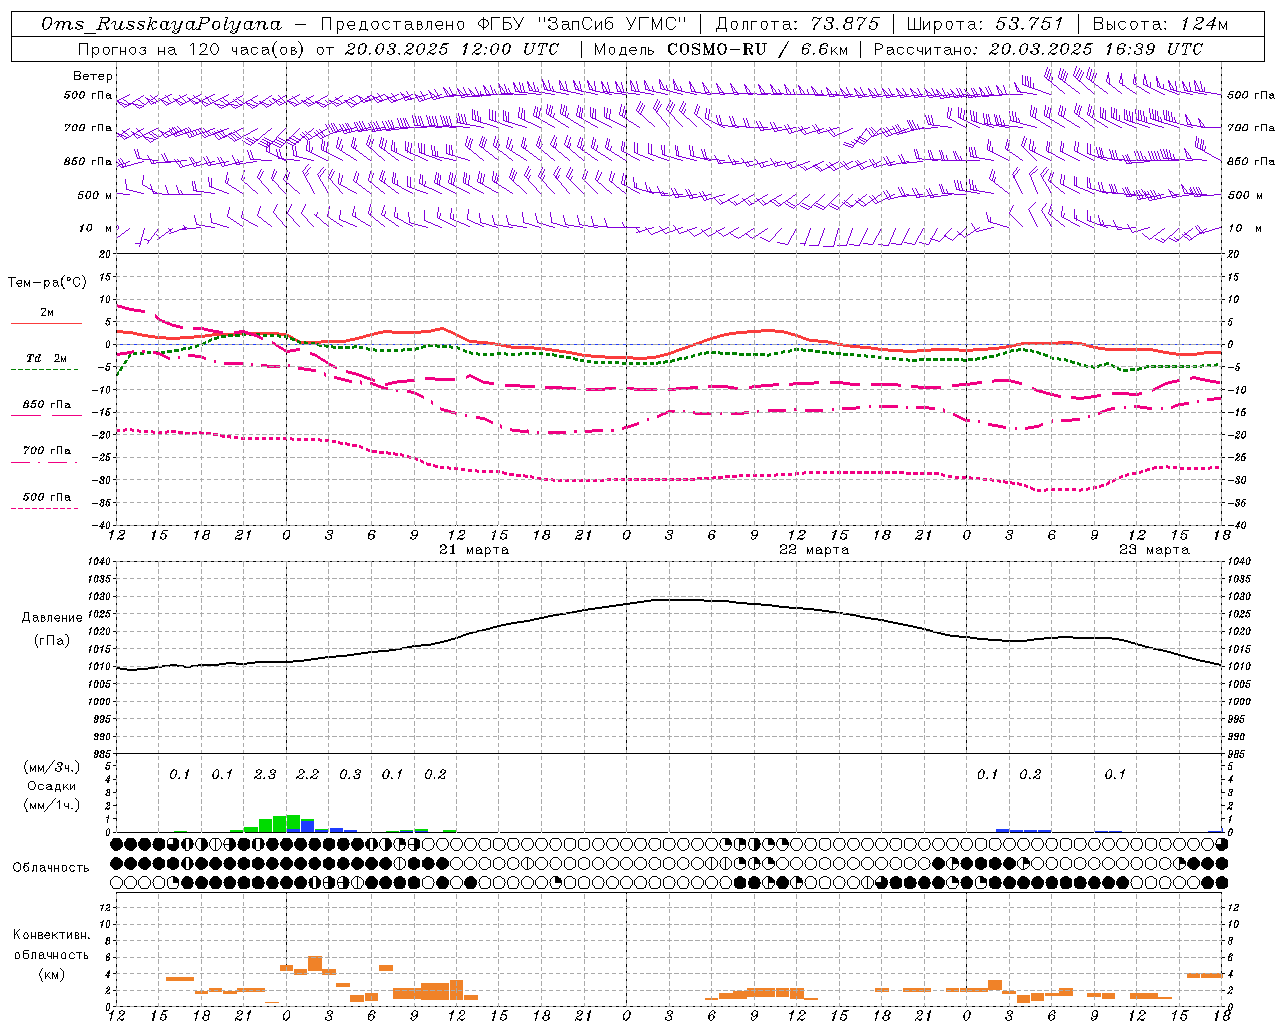Screen dimensions: 1280x1024
Task: Select the Высота: 124м text
Action: click(1160, 24)
